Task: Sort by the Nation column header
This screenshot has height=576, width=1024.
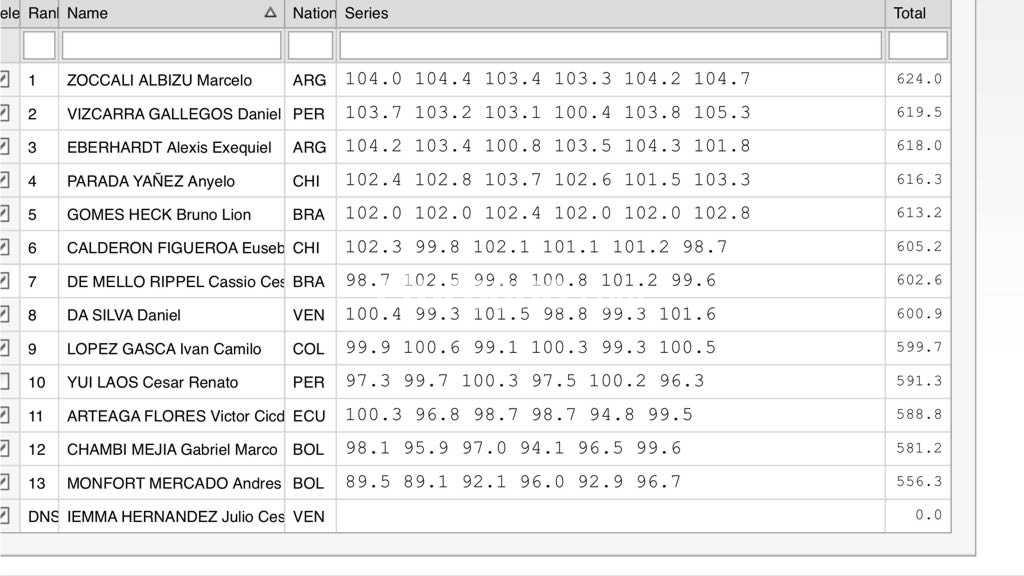Action: tap(311, 13)
